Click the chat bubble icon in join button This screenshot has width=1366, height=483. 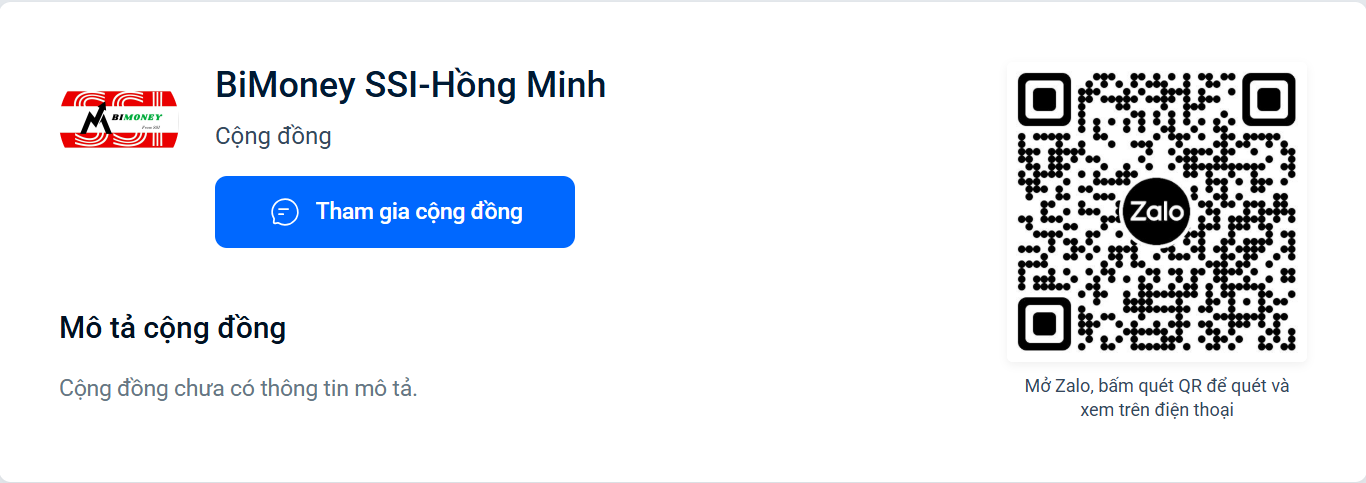tap(285, 212)
